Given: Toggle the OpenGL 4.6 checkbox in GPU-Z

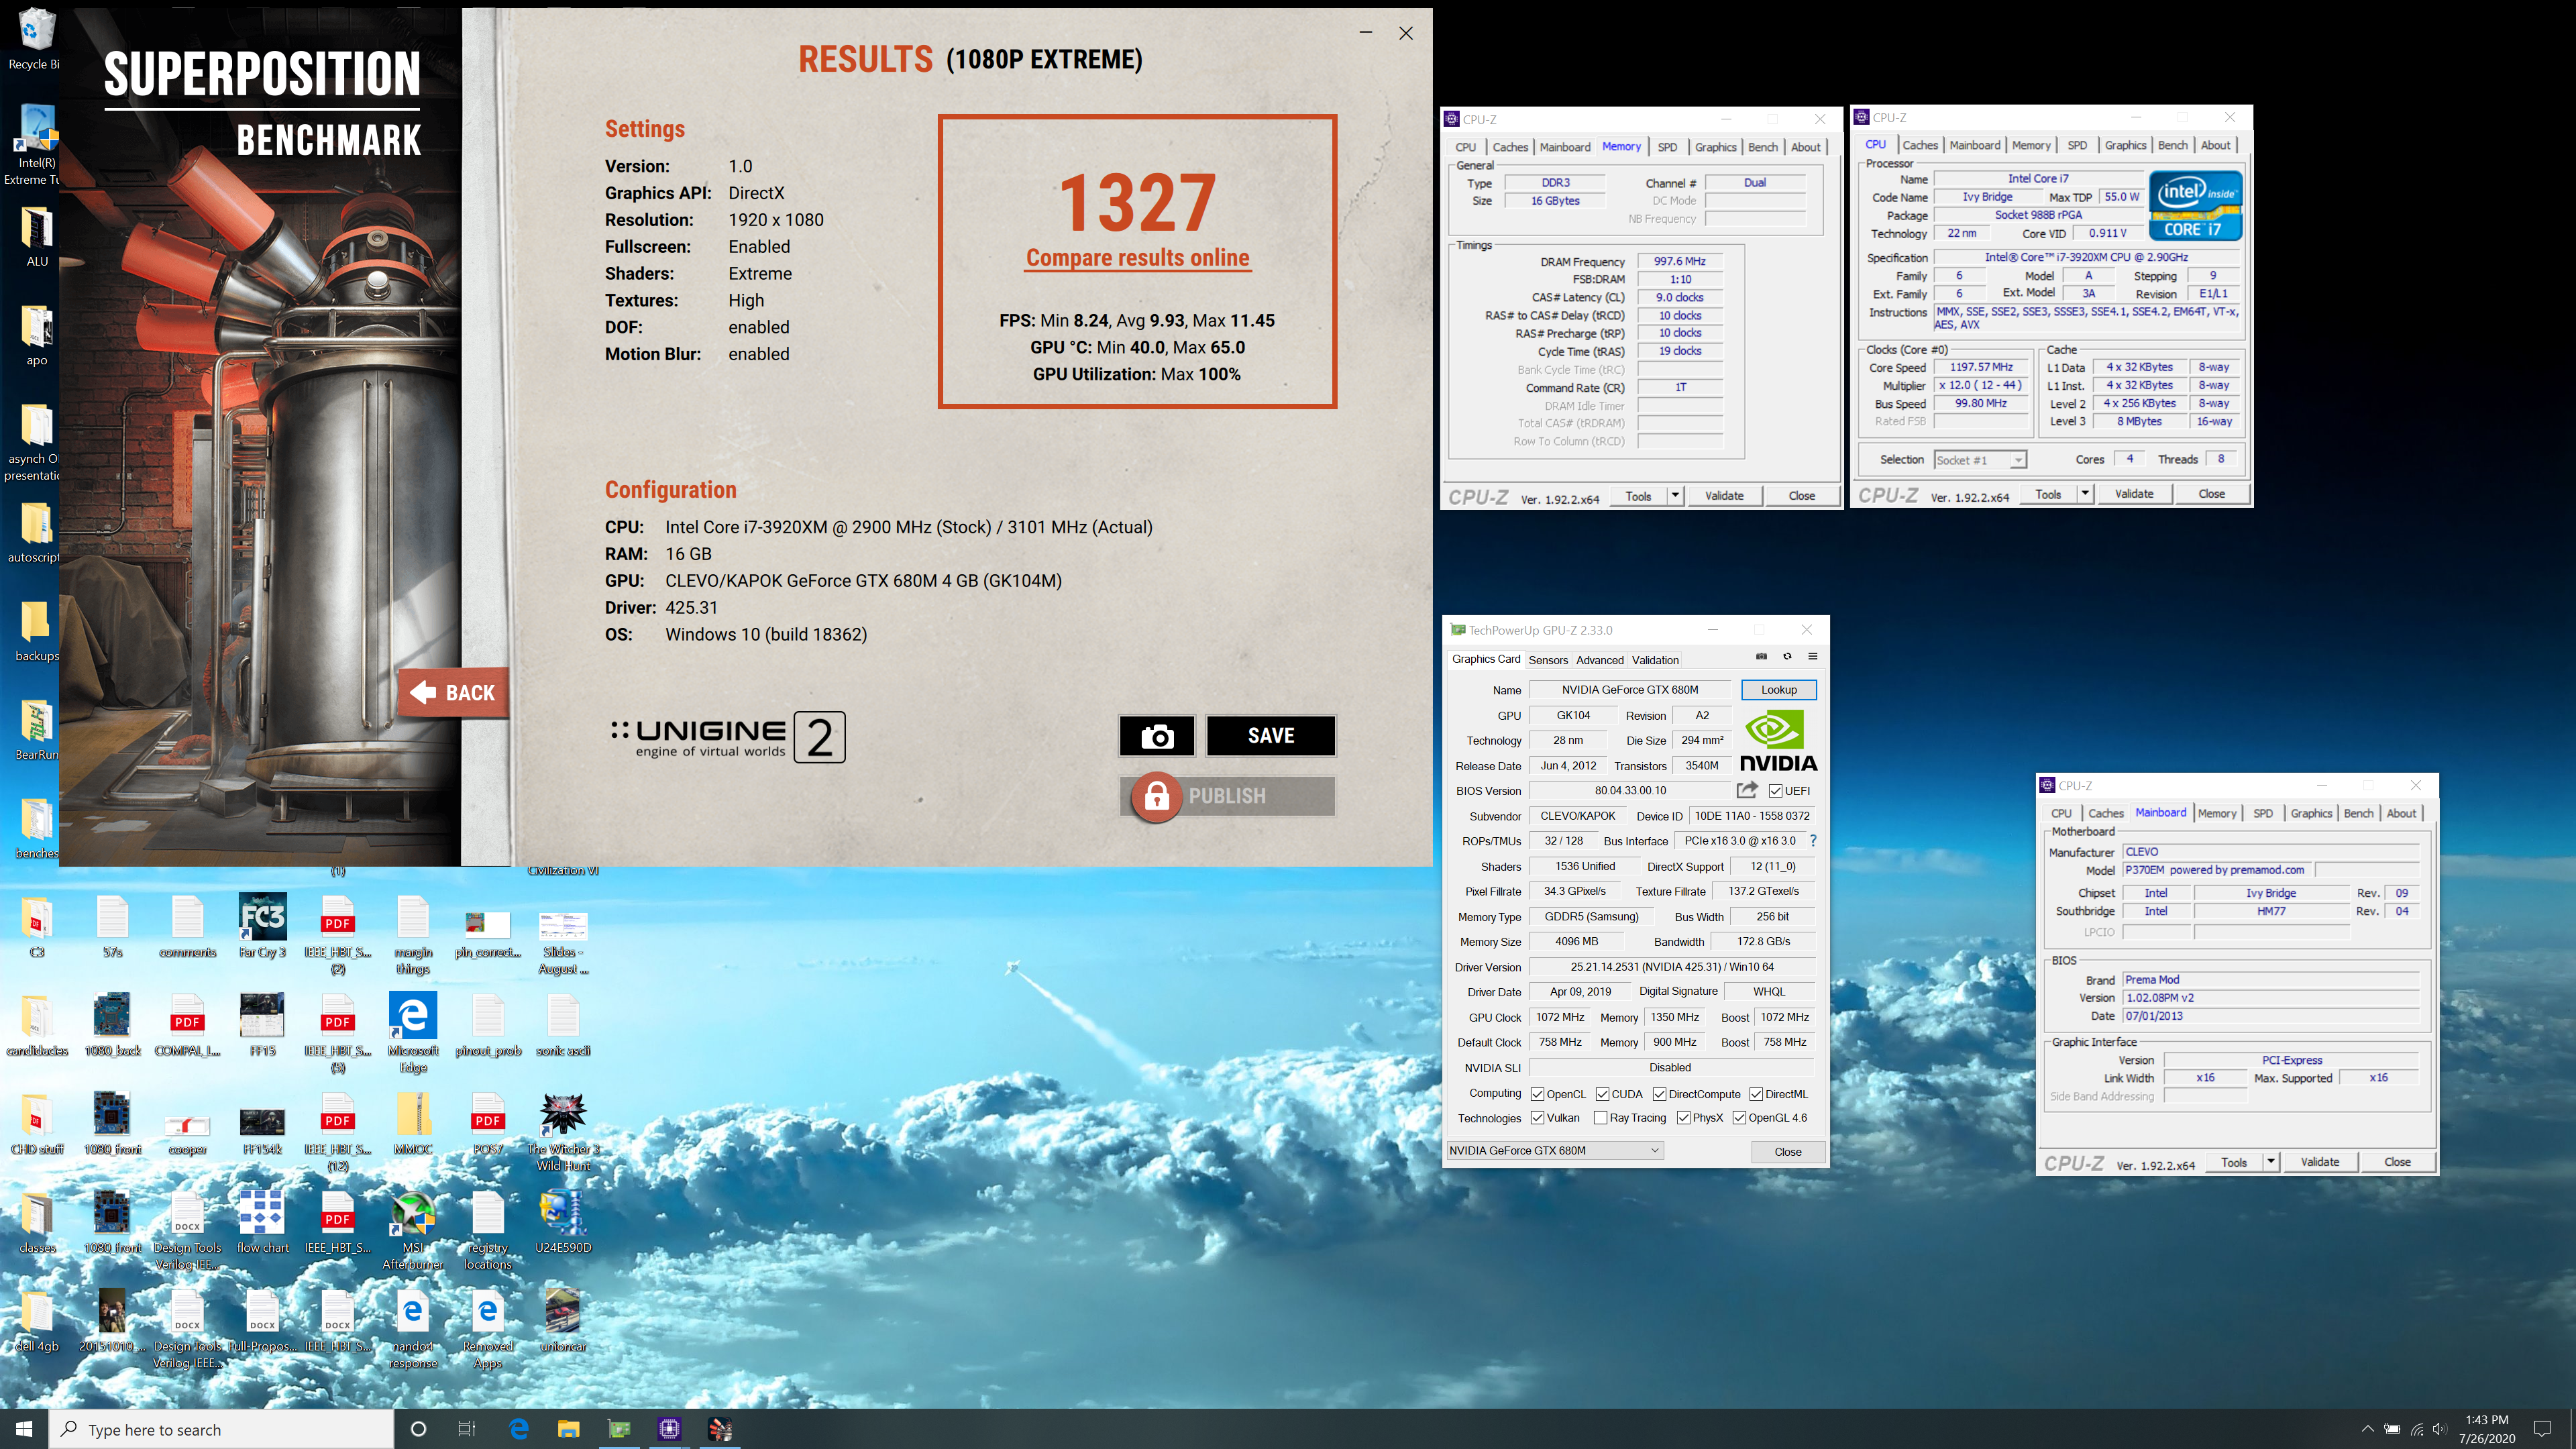Looking at the screenshot, I should pos(1740,1118).
